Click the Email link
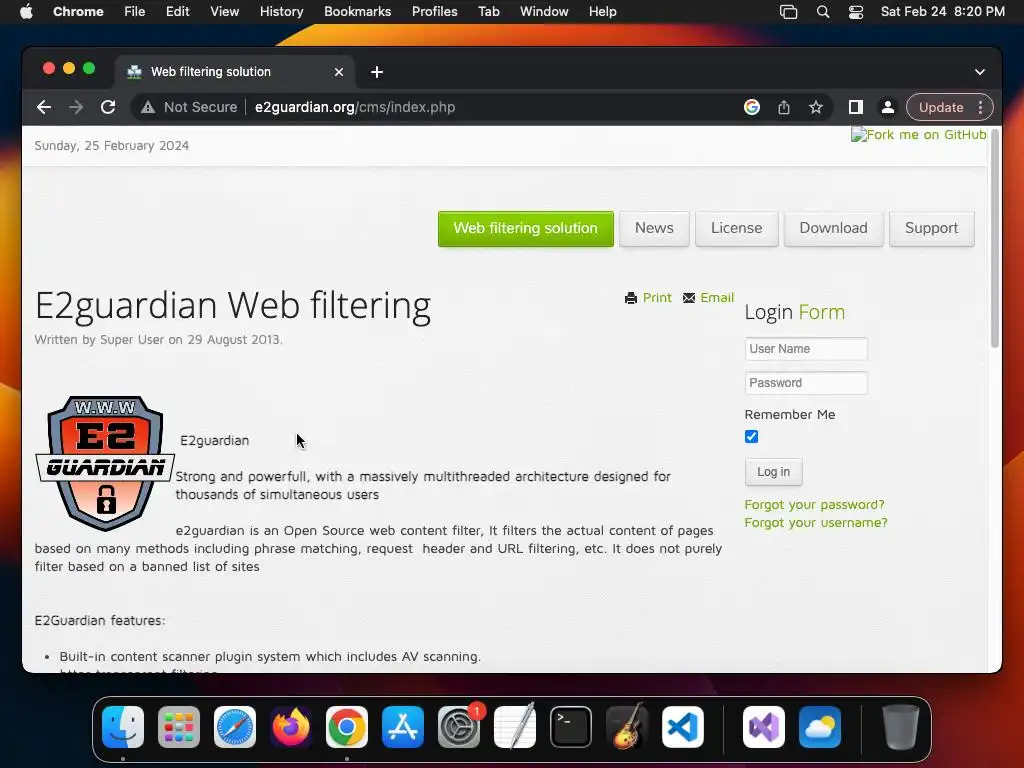This screenshot has width=1024, height=768. coord(717,298)
